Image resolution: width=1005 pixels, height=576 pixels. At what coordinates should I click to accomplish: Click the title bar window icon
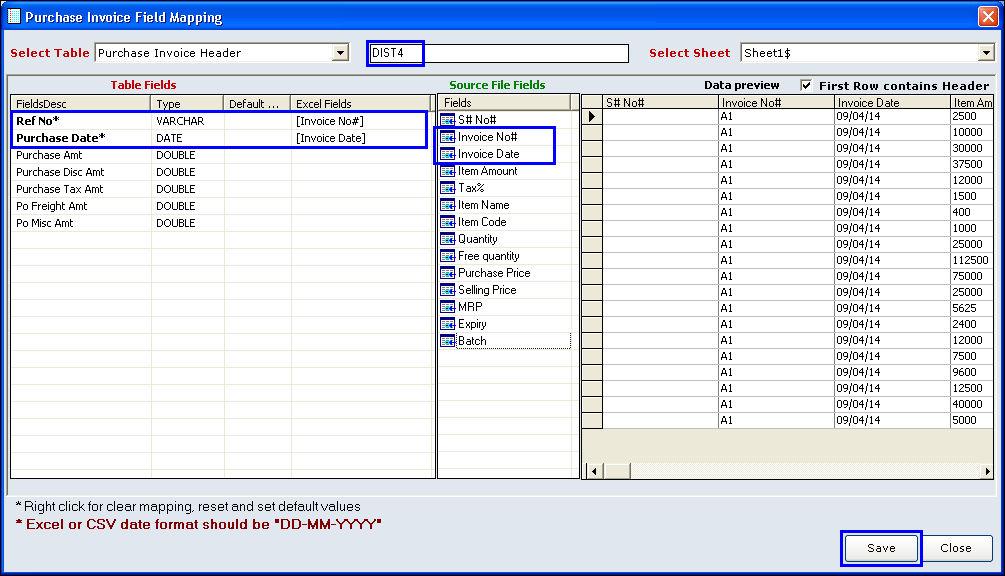[13, 16]
